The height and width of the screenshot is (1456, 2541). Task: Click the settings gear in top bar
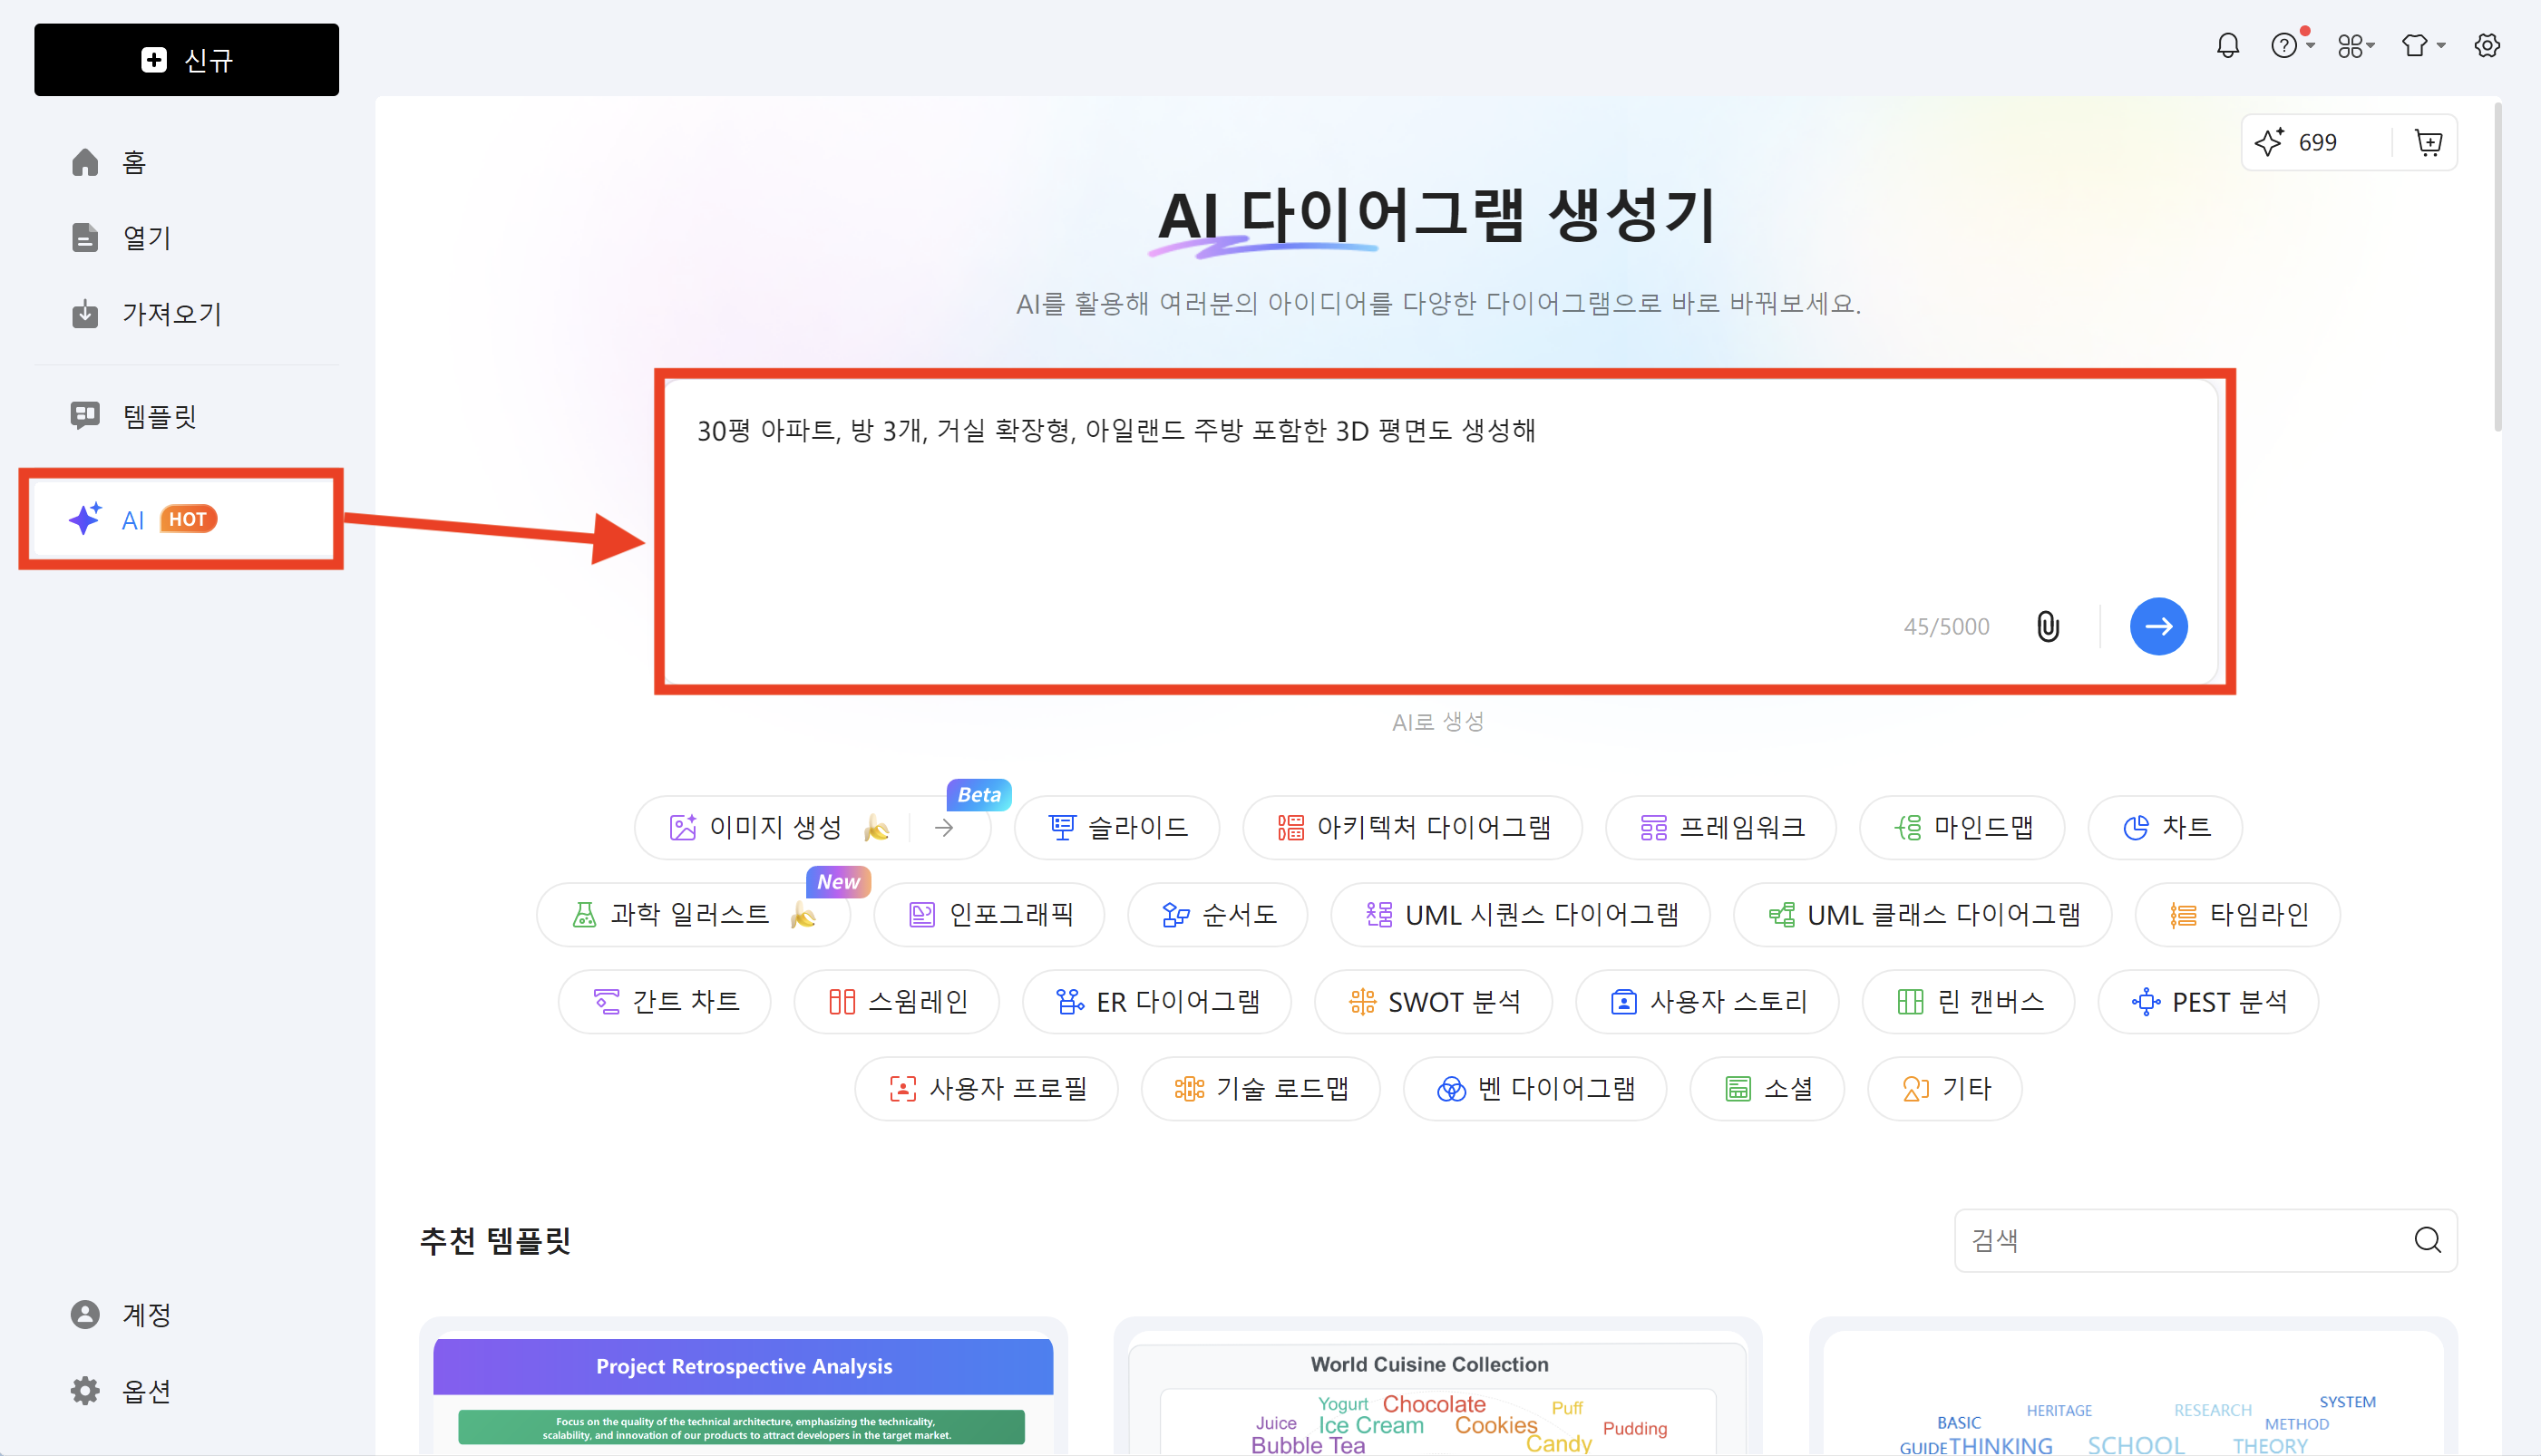point(2486,46)
